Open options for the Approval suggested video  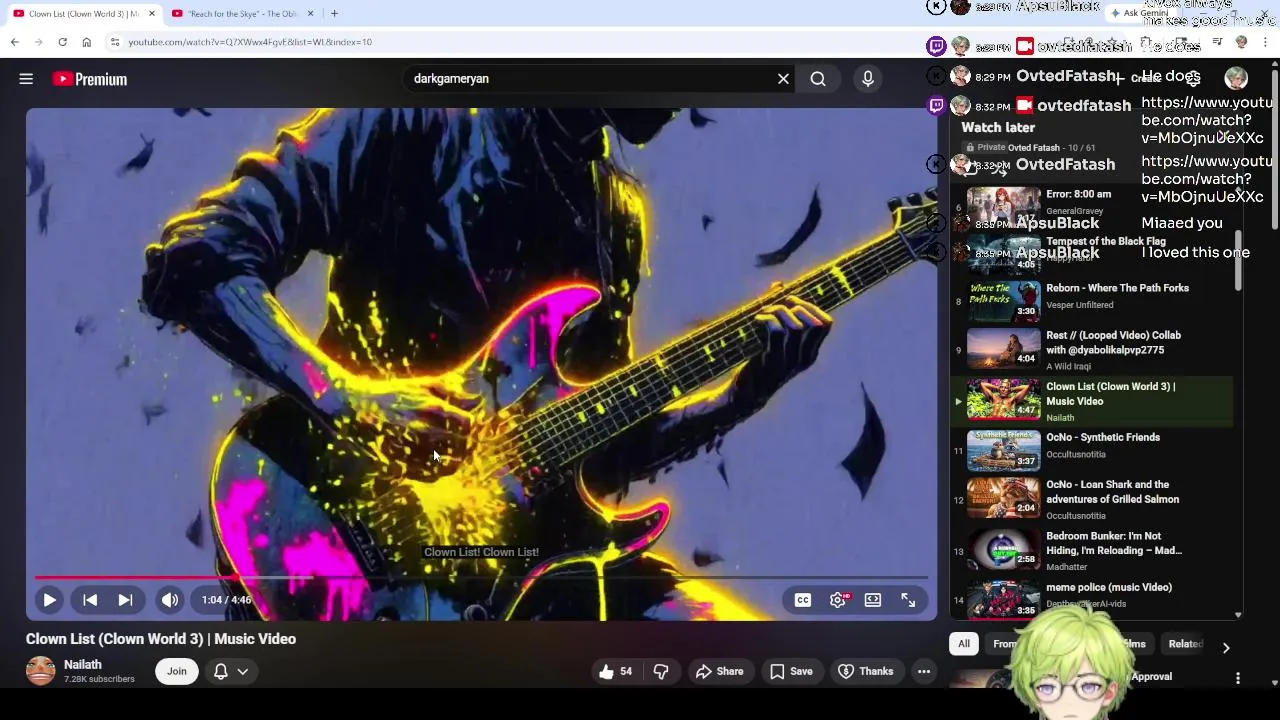point(1238,678)
